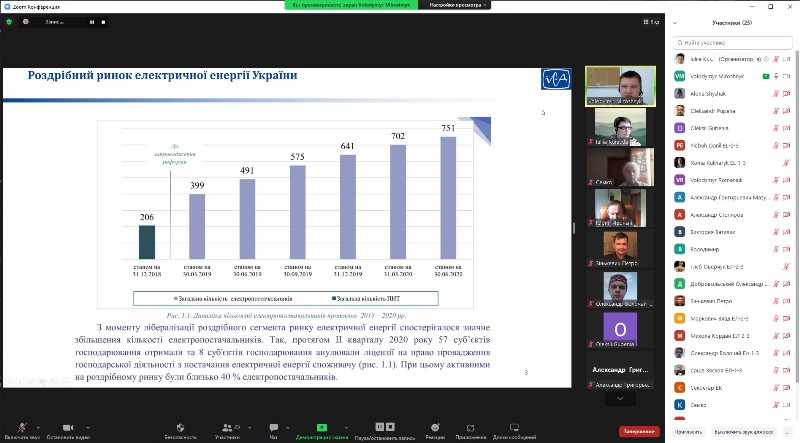Toggle mute for Oleksandr Pupena

(x=776, y=111)
